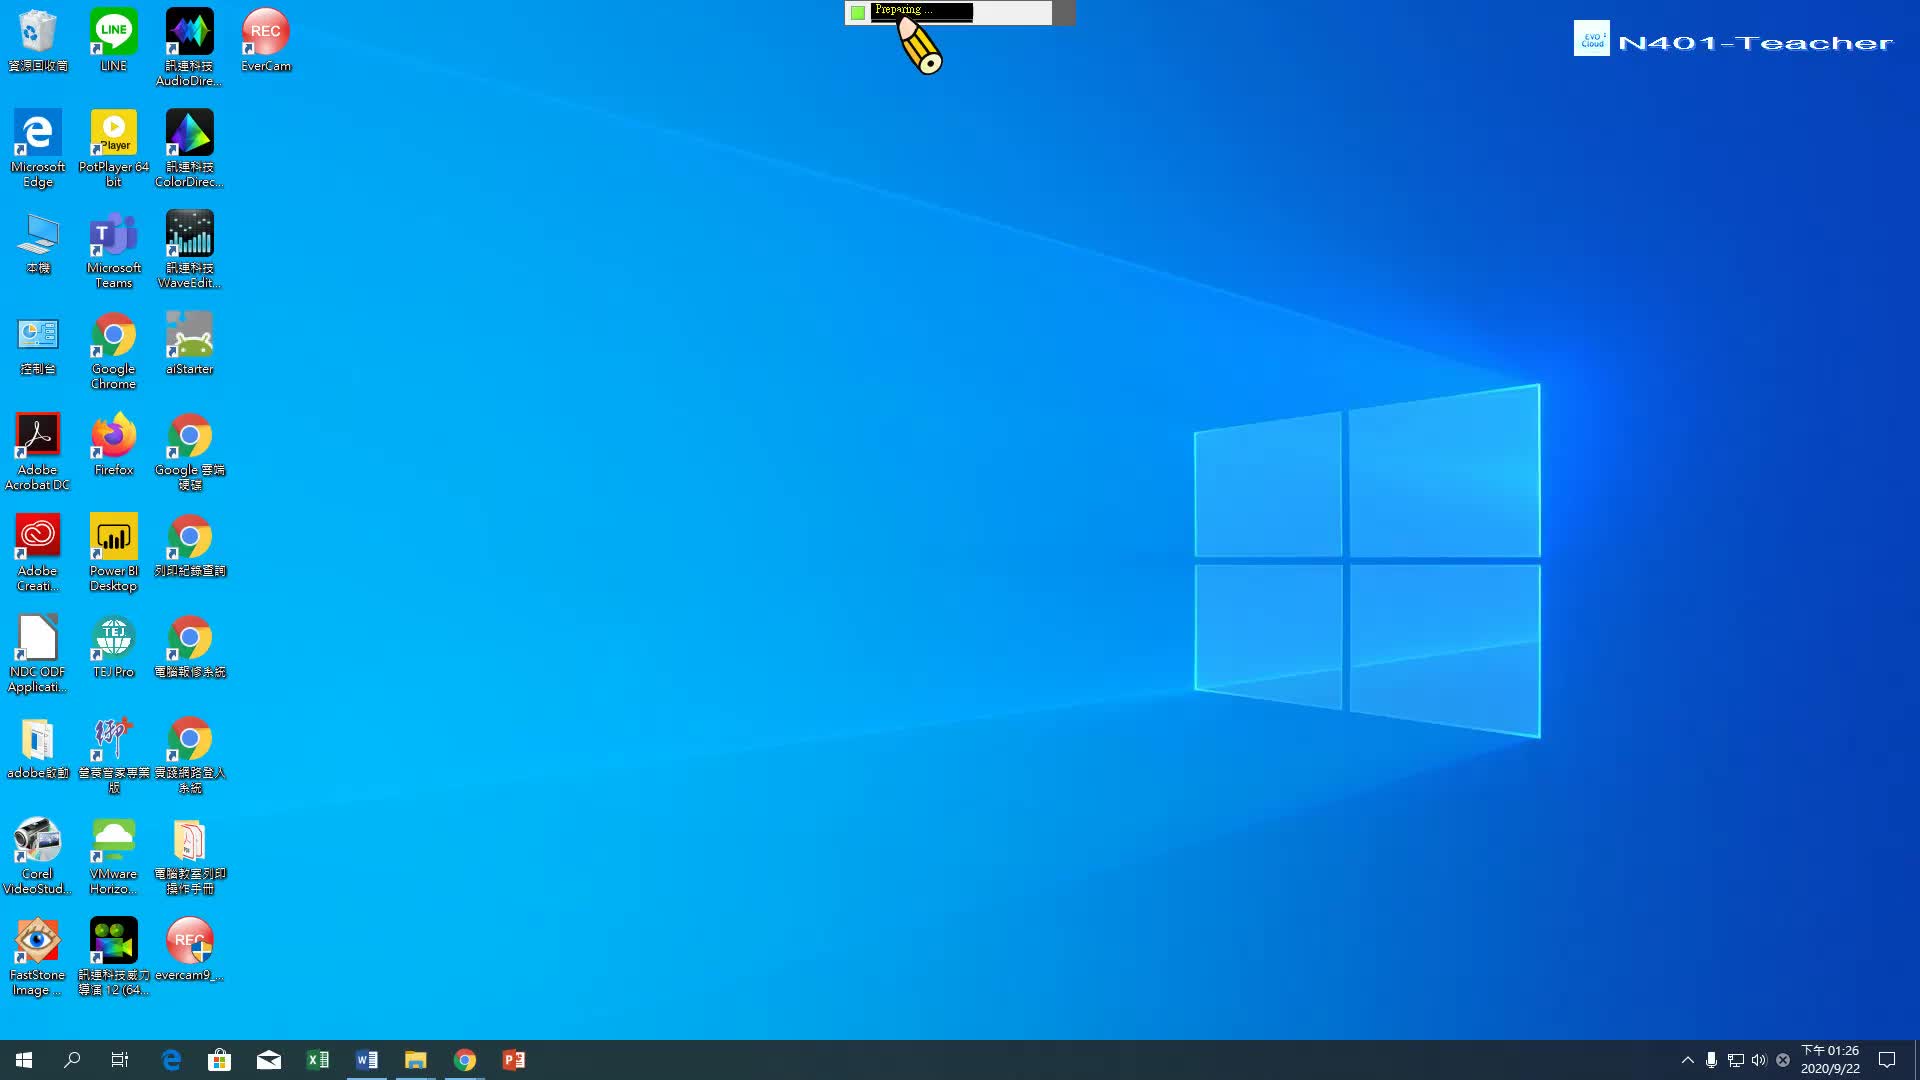Open the VMware Horizon shortcut
This screenshot has width=1920, height=1080.
coord(113,855)
